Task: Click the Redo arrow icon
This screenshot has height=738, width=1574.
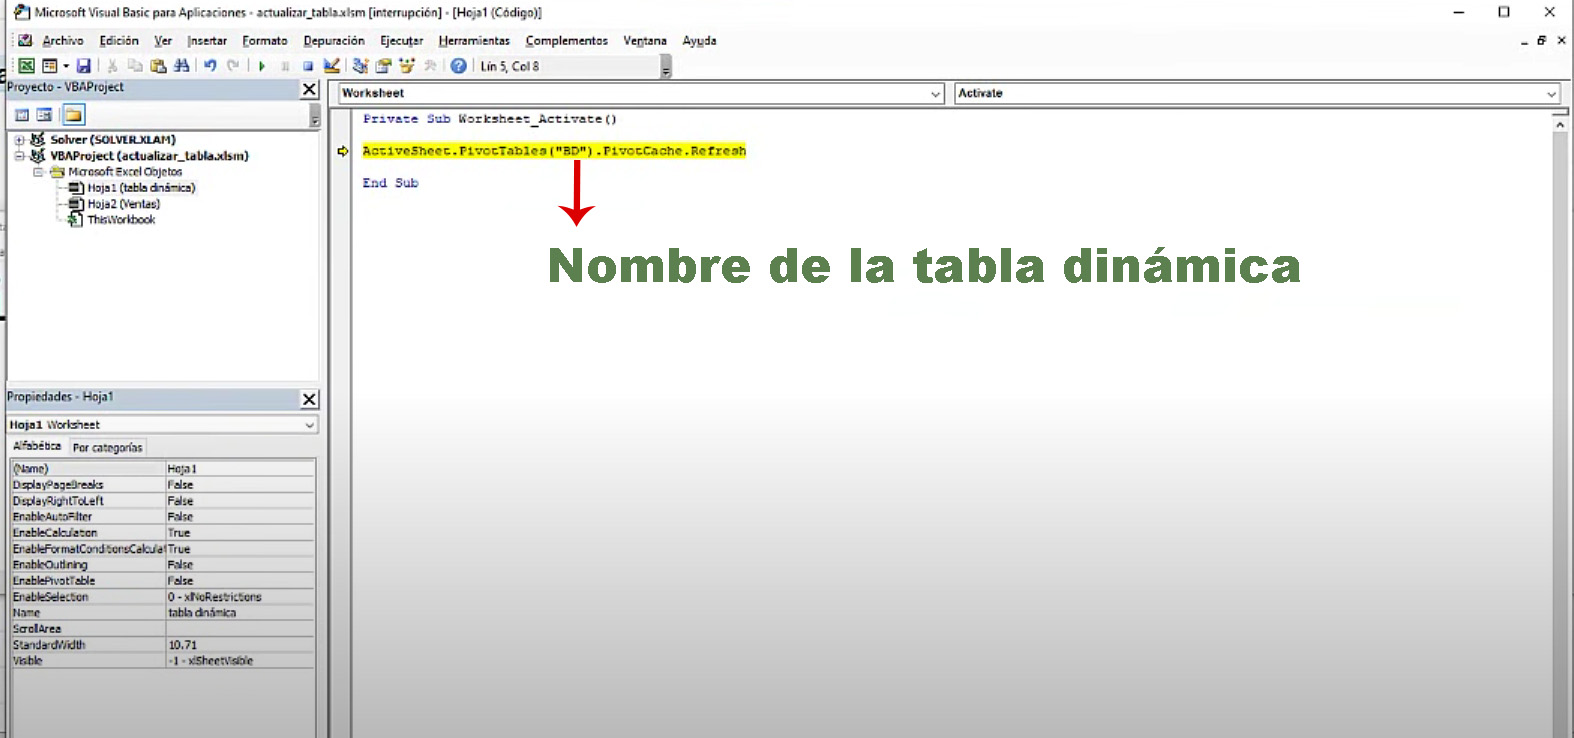Action: 233,66
